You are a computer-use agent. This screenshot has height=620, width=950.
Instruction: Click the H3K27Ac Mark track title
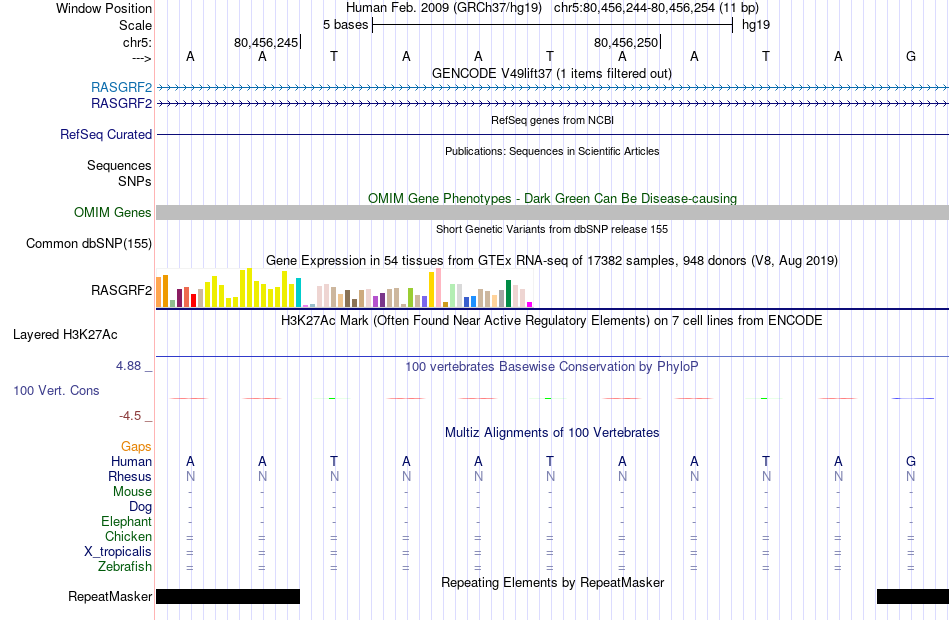point(552,320)
